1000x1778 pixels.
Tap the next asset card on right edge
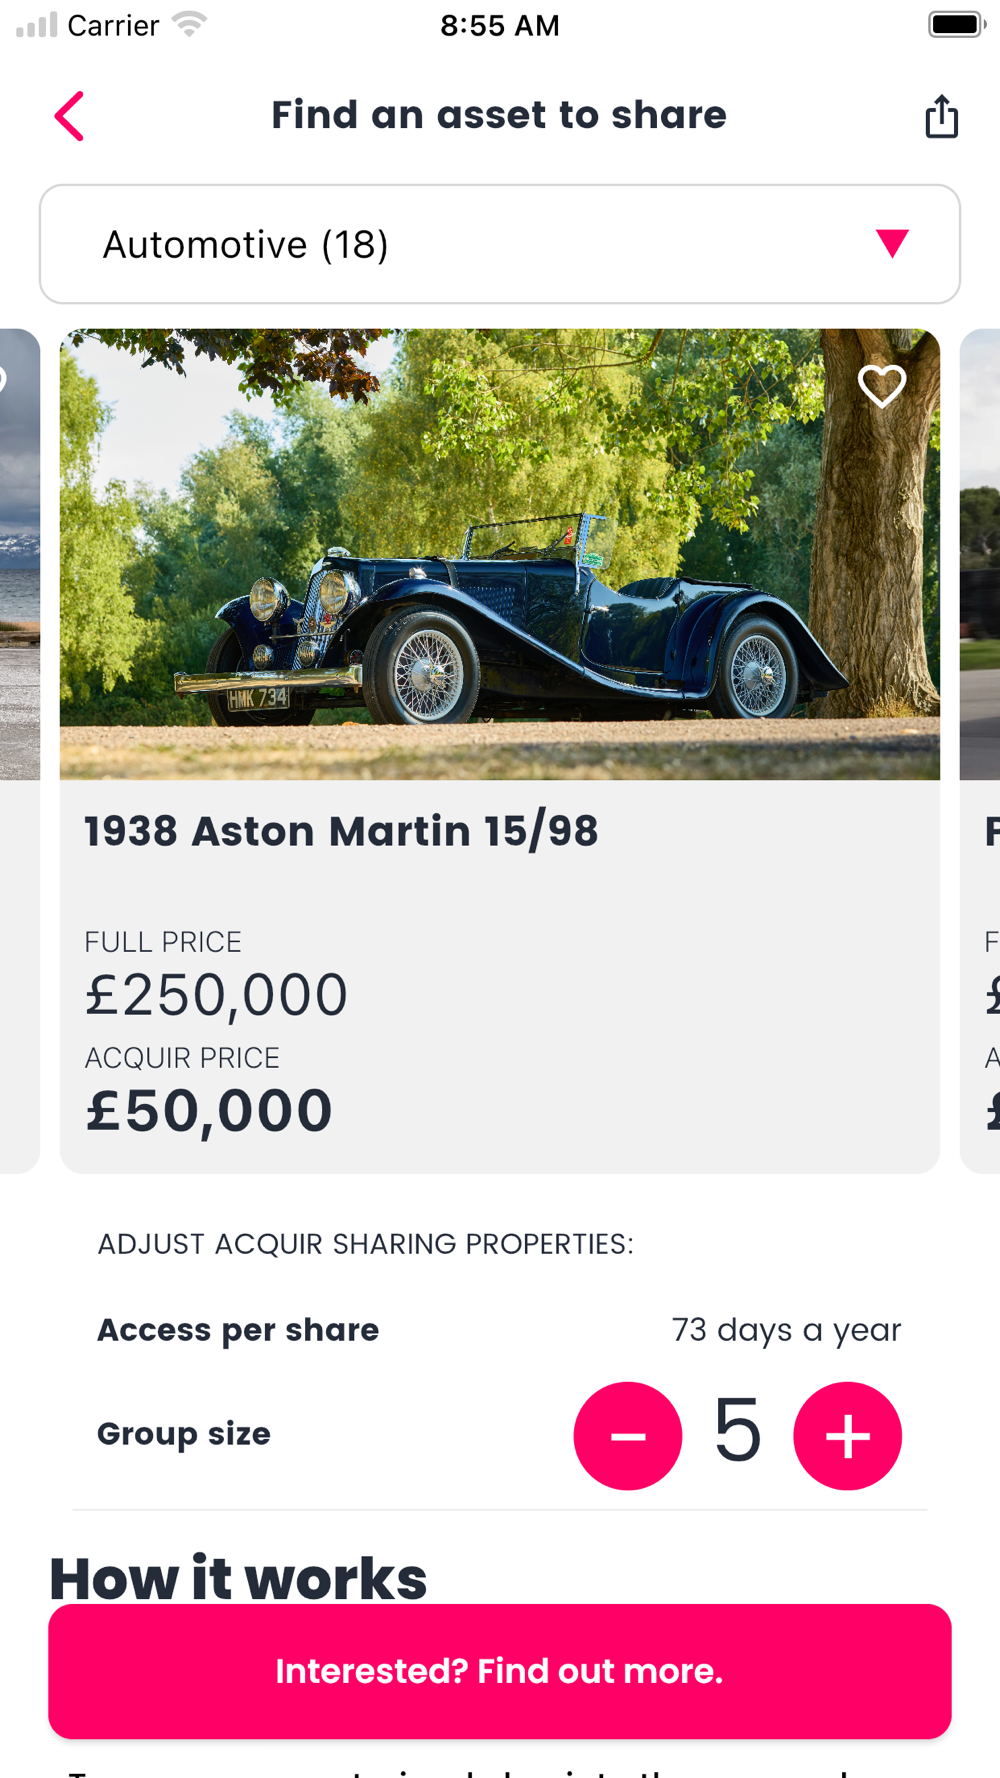point(981,750)
